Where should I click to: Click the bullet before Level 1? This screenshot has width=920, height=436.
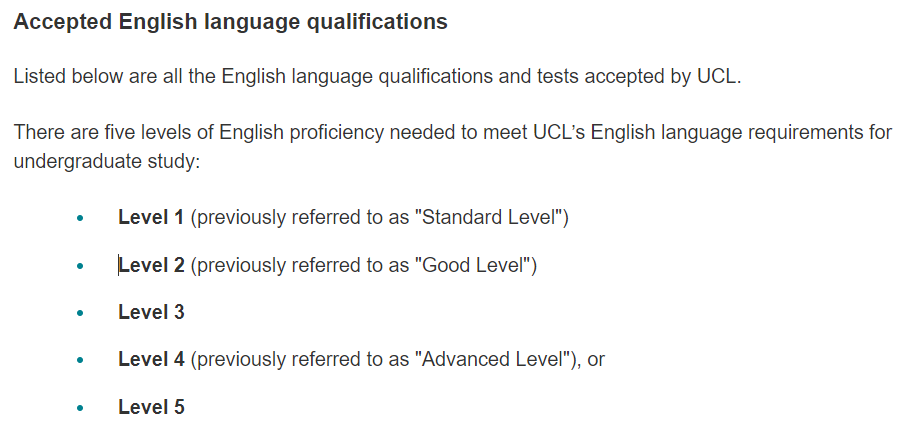(x=80, y=218)
